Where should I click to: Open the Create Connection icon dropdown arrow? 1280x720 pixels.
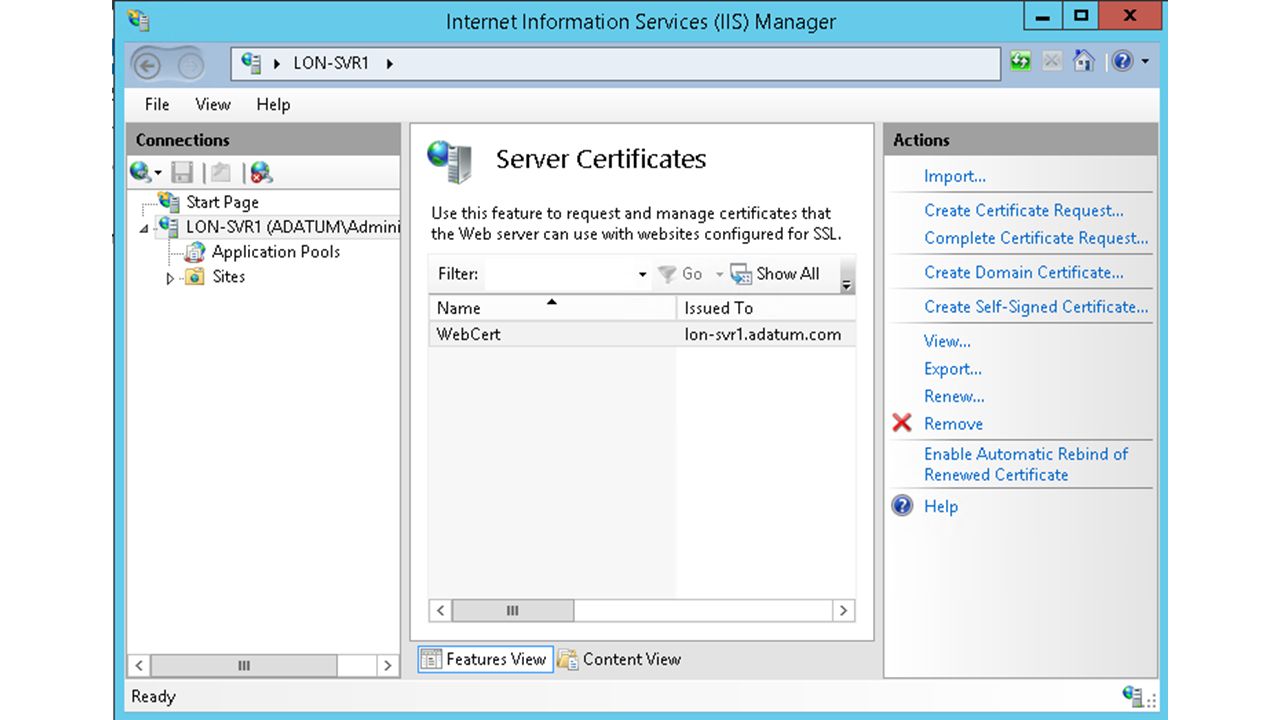coord(158,173)
